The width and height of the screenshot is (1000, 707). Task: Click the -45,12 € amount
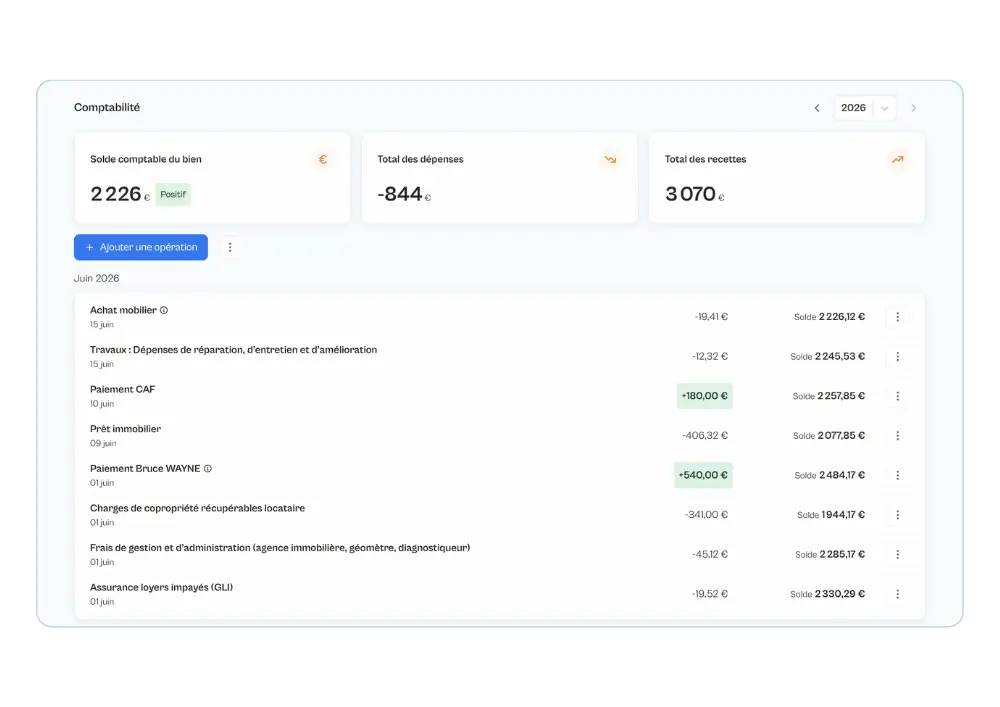tap(710, 554)
